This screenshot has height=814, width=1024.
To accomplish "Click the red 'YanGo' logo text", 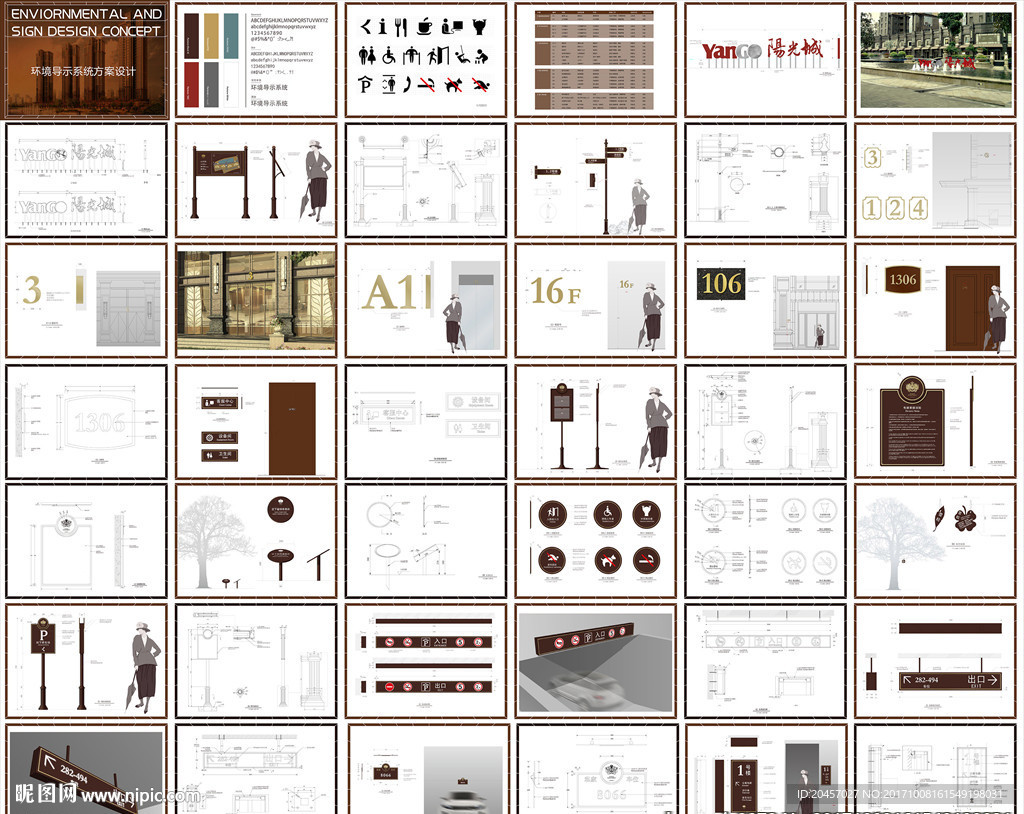I will tap(732, 51).
